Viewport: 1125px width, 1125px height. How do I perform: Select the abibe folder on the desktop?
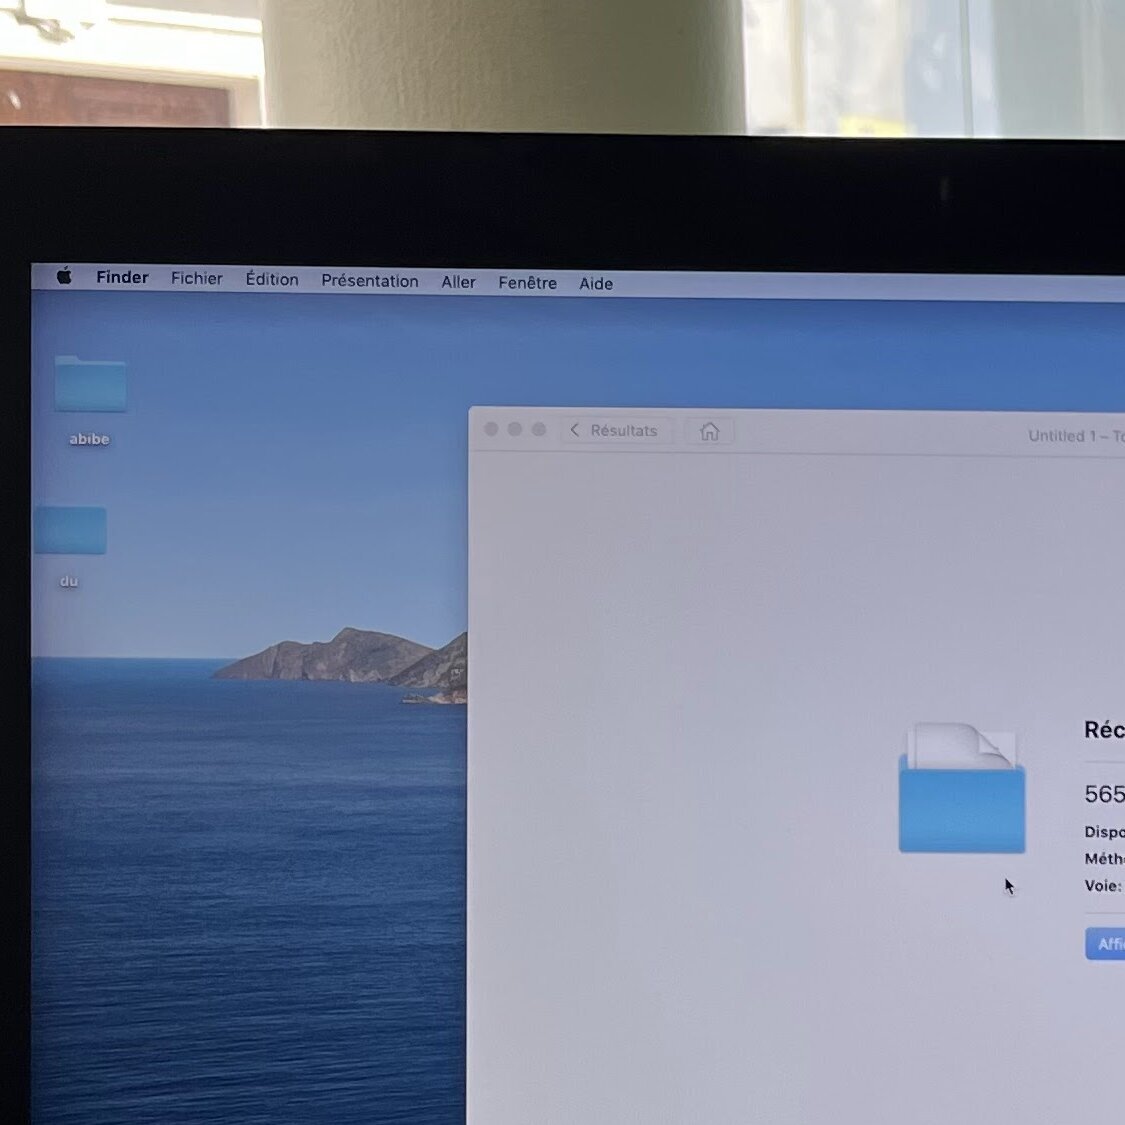tap(90, 385)
